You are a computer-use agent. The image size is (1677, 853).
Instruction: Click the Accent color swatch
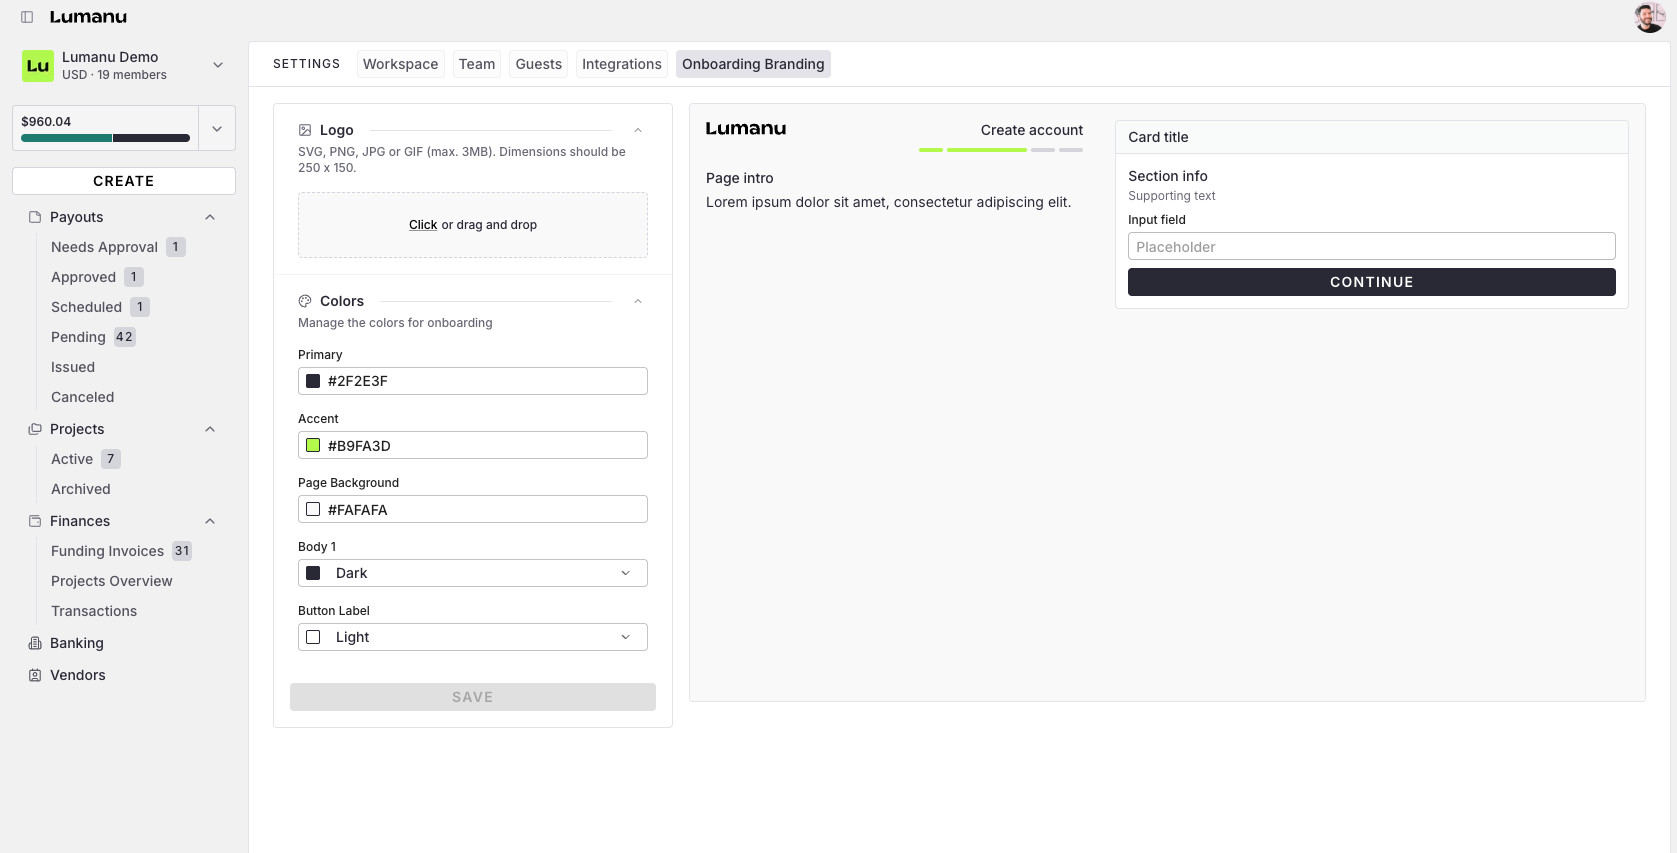[x=313, y=445]
